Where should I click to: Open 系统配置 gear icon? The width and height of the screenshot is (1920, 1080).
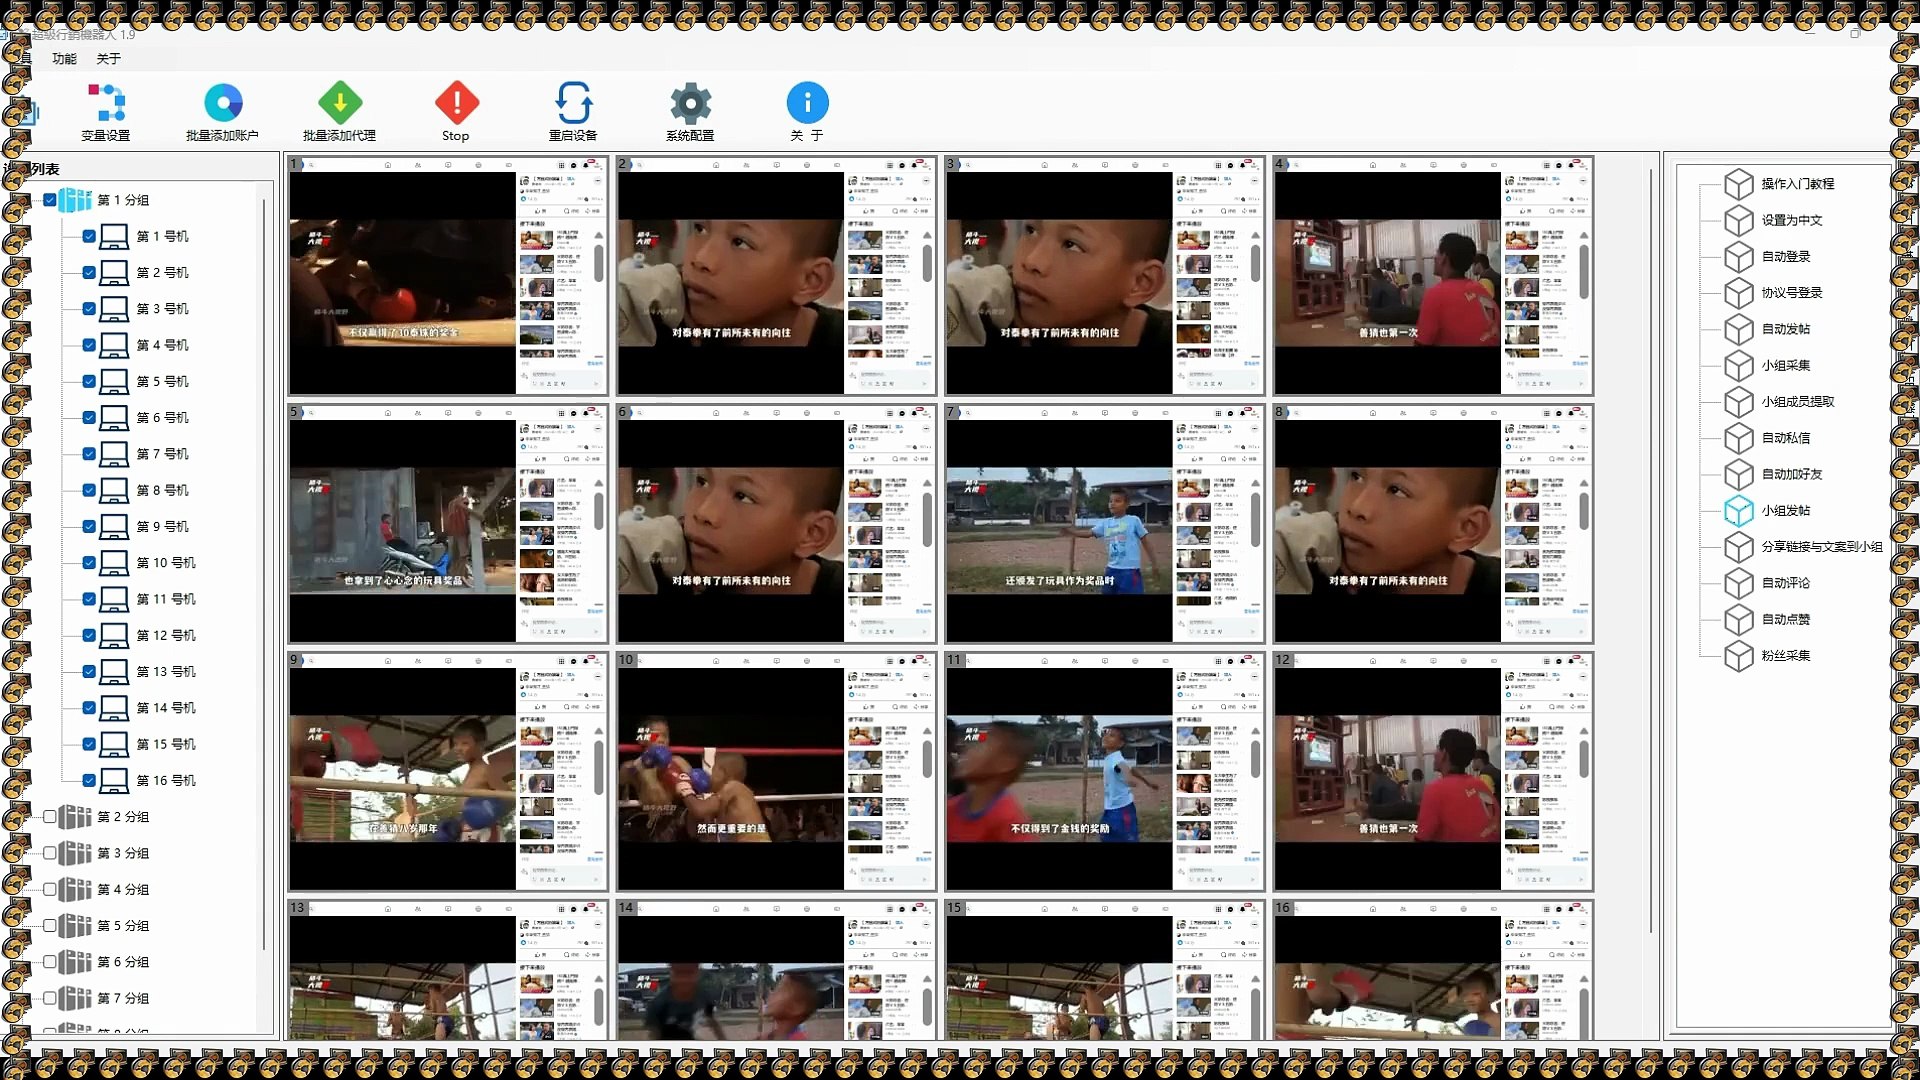pyautogui.click(x=690, y=104)
